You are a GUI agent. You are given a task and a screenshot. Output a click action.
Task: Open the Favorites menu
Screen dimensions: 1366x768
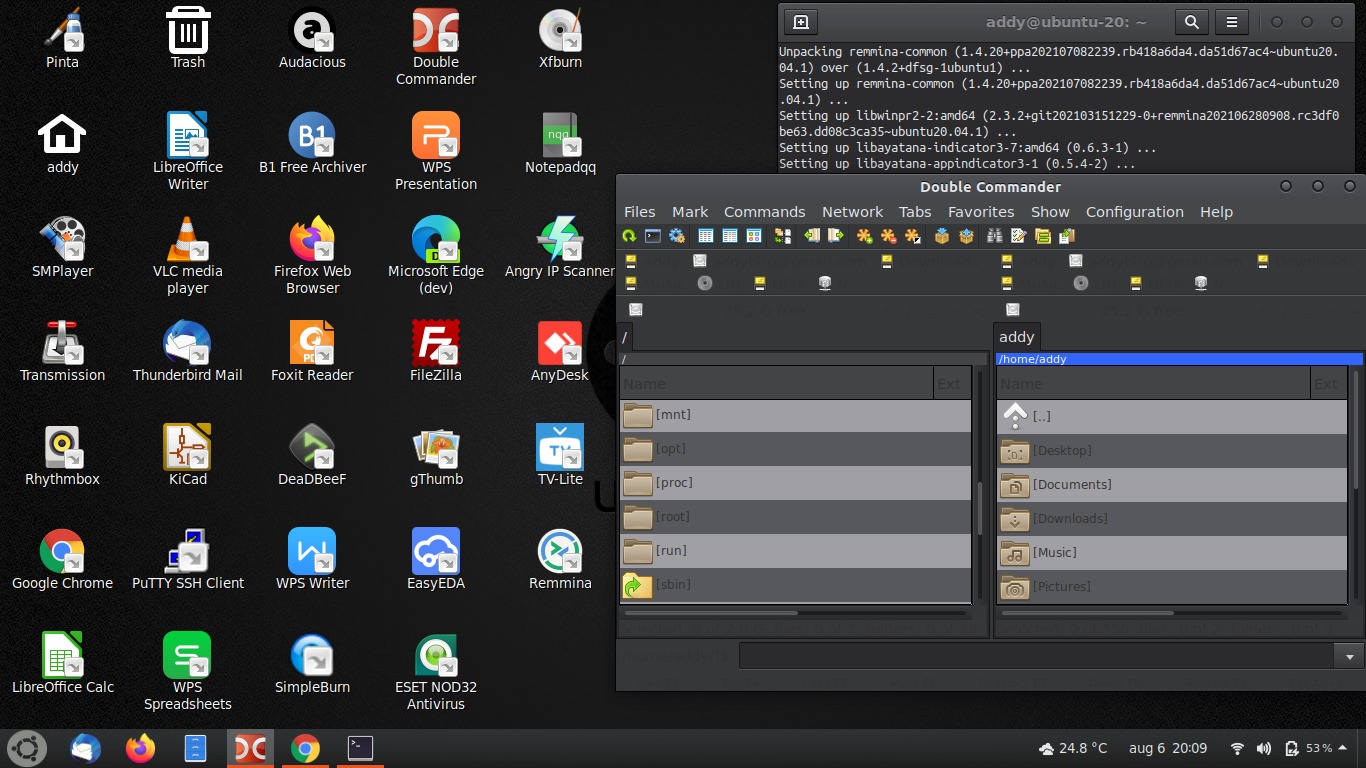coord(981,212)
